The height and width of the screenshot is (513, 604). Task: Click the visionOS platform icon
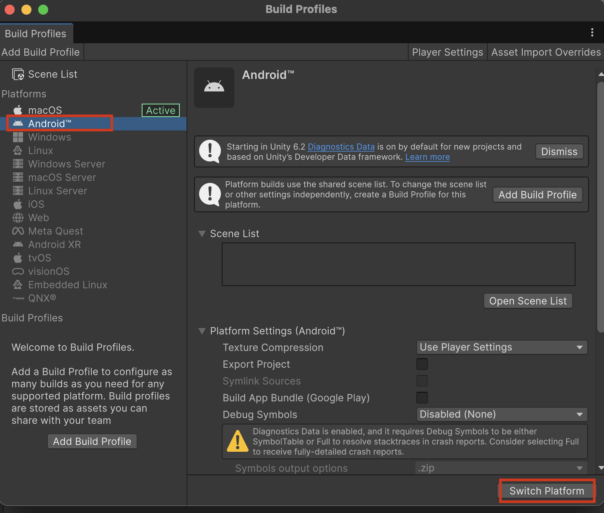tap(18, 271)
